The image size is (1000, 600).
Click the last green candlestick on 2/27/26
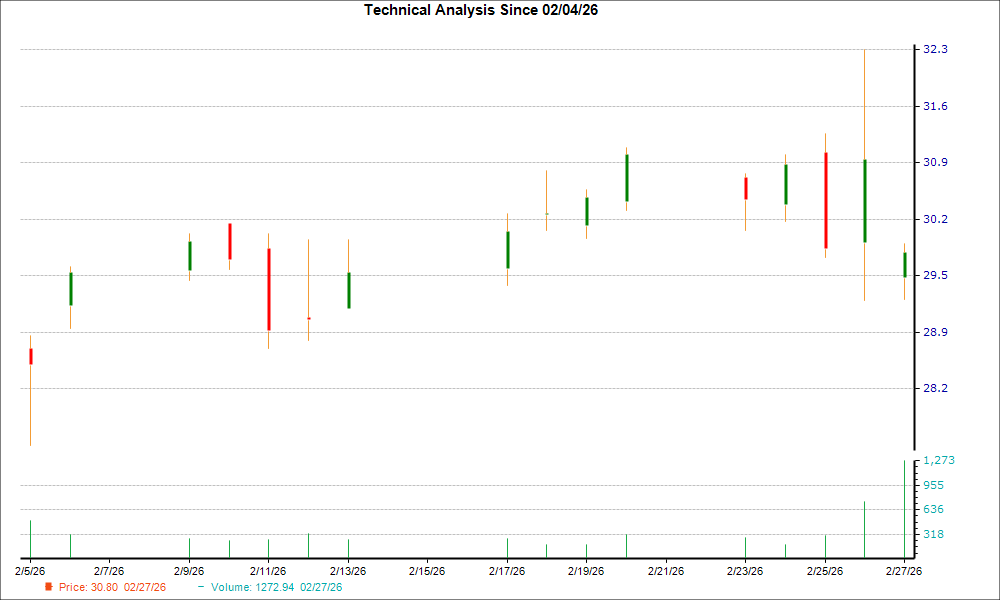pos(905,266)
